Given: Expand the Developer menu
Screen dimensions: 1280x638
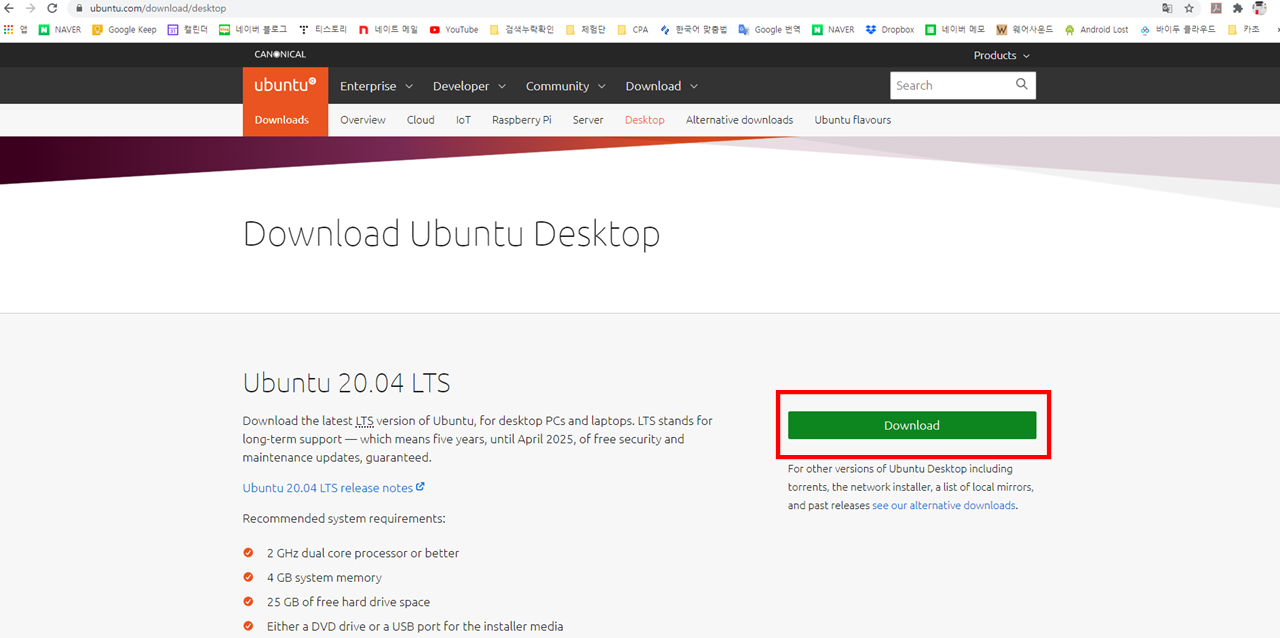Looking at the screenshot, I should (469, 86).
